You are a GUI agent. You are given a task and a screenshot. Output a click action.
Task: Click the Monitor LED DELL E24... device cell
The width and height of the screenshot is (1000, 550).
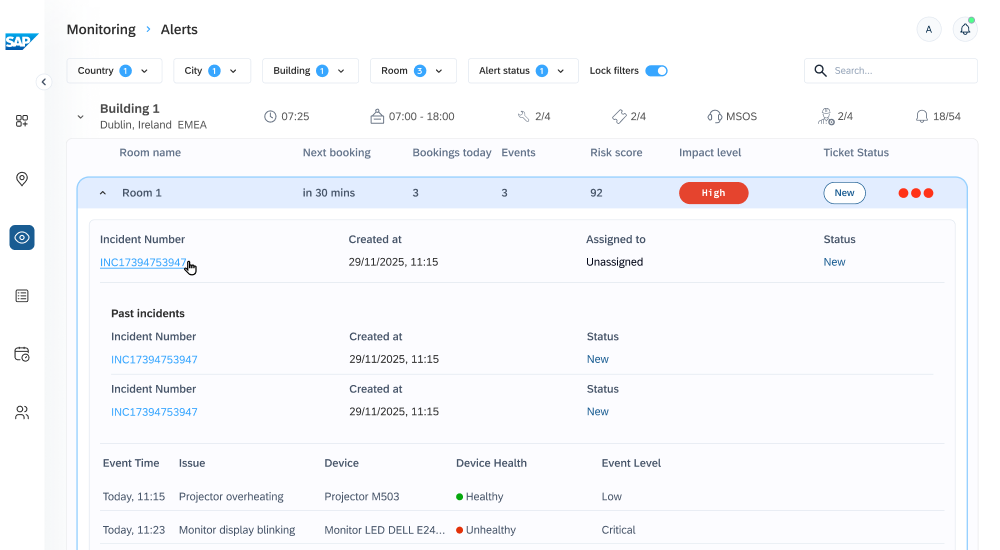click(385, 530)
